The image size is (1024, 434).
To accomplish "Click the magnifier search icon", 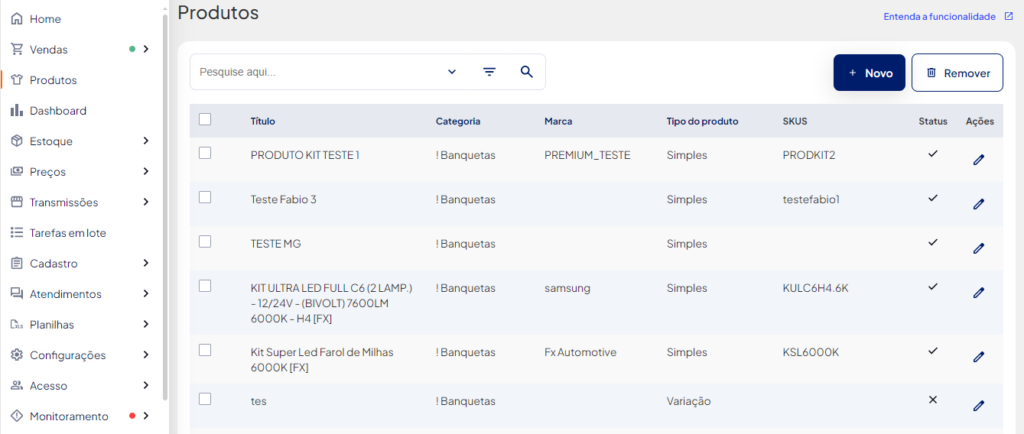I will click(x=526, y=72).
